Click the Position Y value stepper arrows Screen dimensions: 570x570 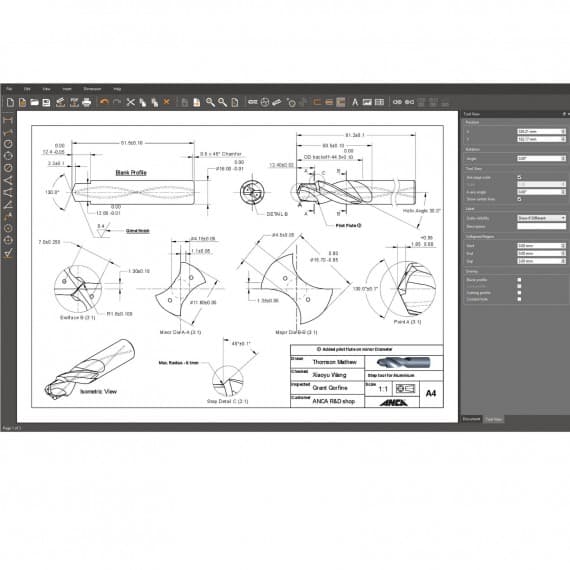[563, 139]
